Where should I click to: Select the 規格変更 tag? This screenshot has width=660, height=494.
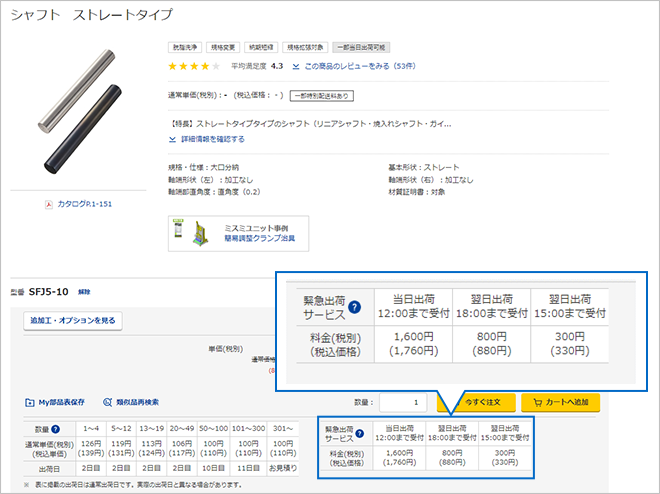[x=223, y=48]
